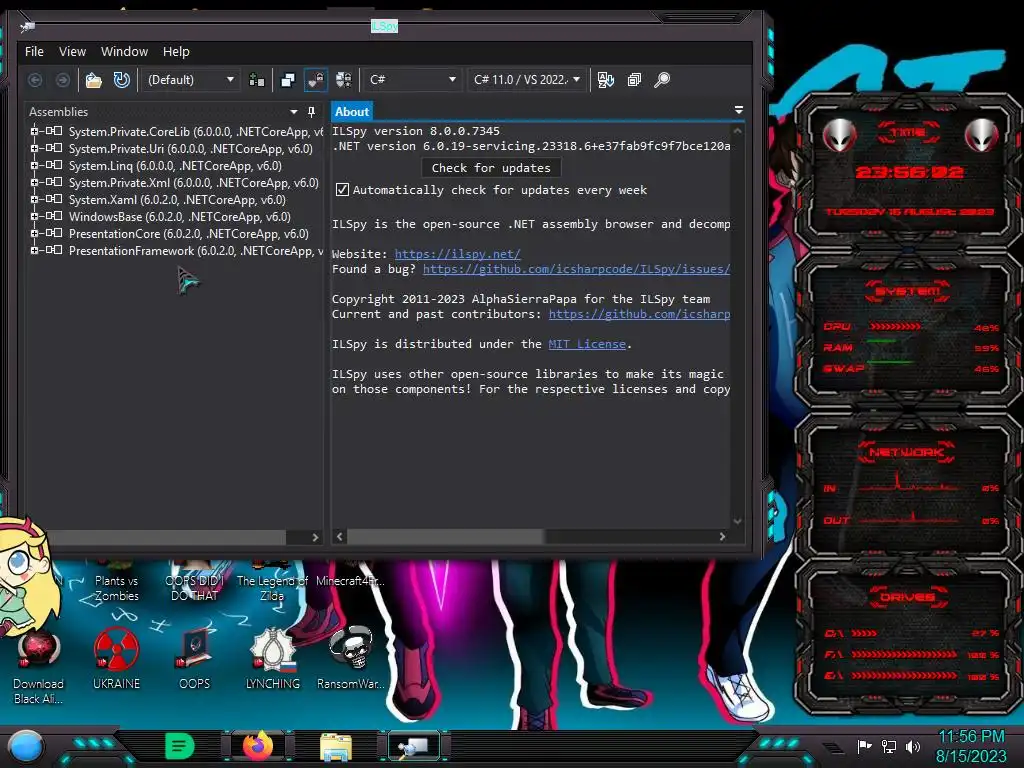Click the Forward navigation arrow in ILSpy toolbar

pos(63,80)
